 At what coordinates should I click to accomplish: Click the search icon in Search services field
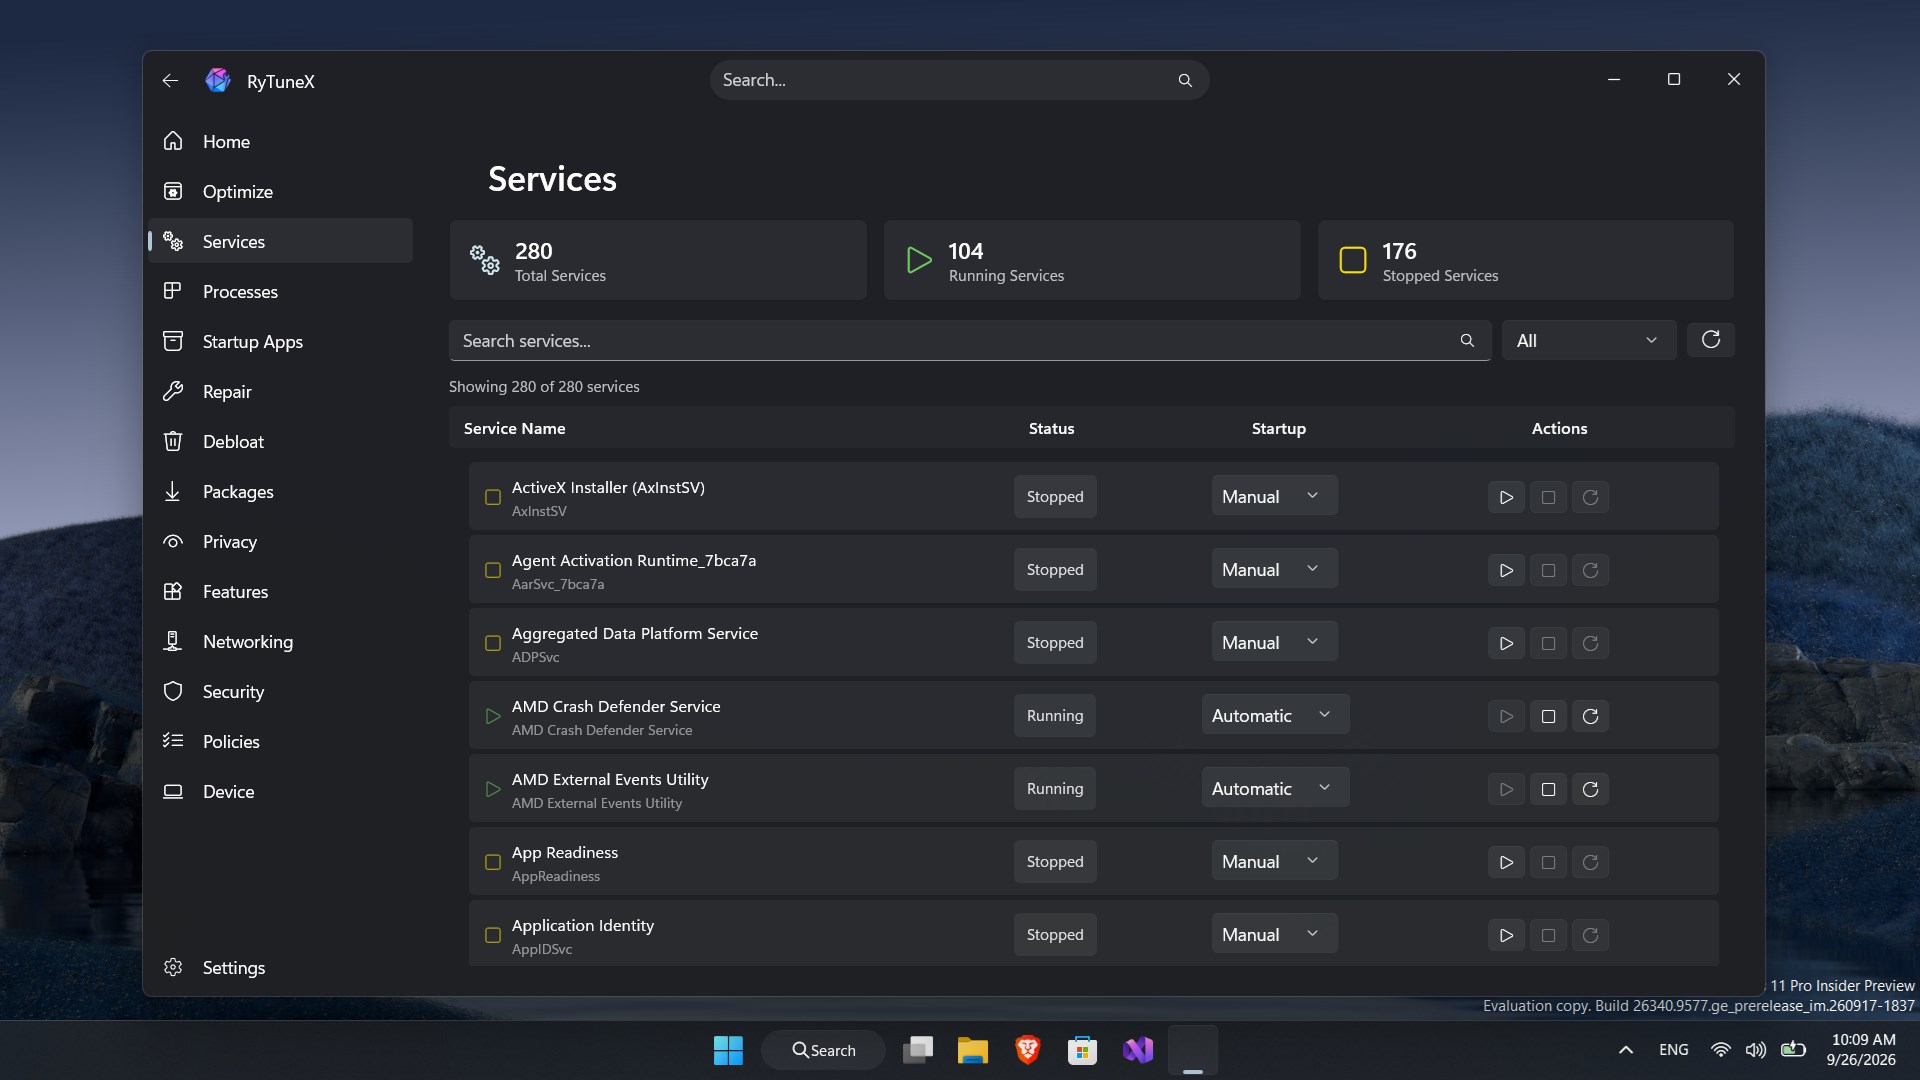1467,341
